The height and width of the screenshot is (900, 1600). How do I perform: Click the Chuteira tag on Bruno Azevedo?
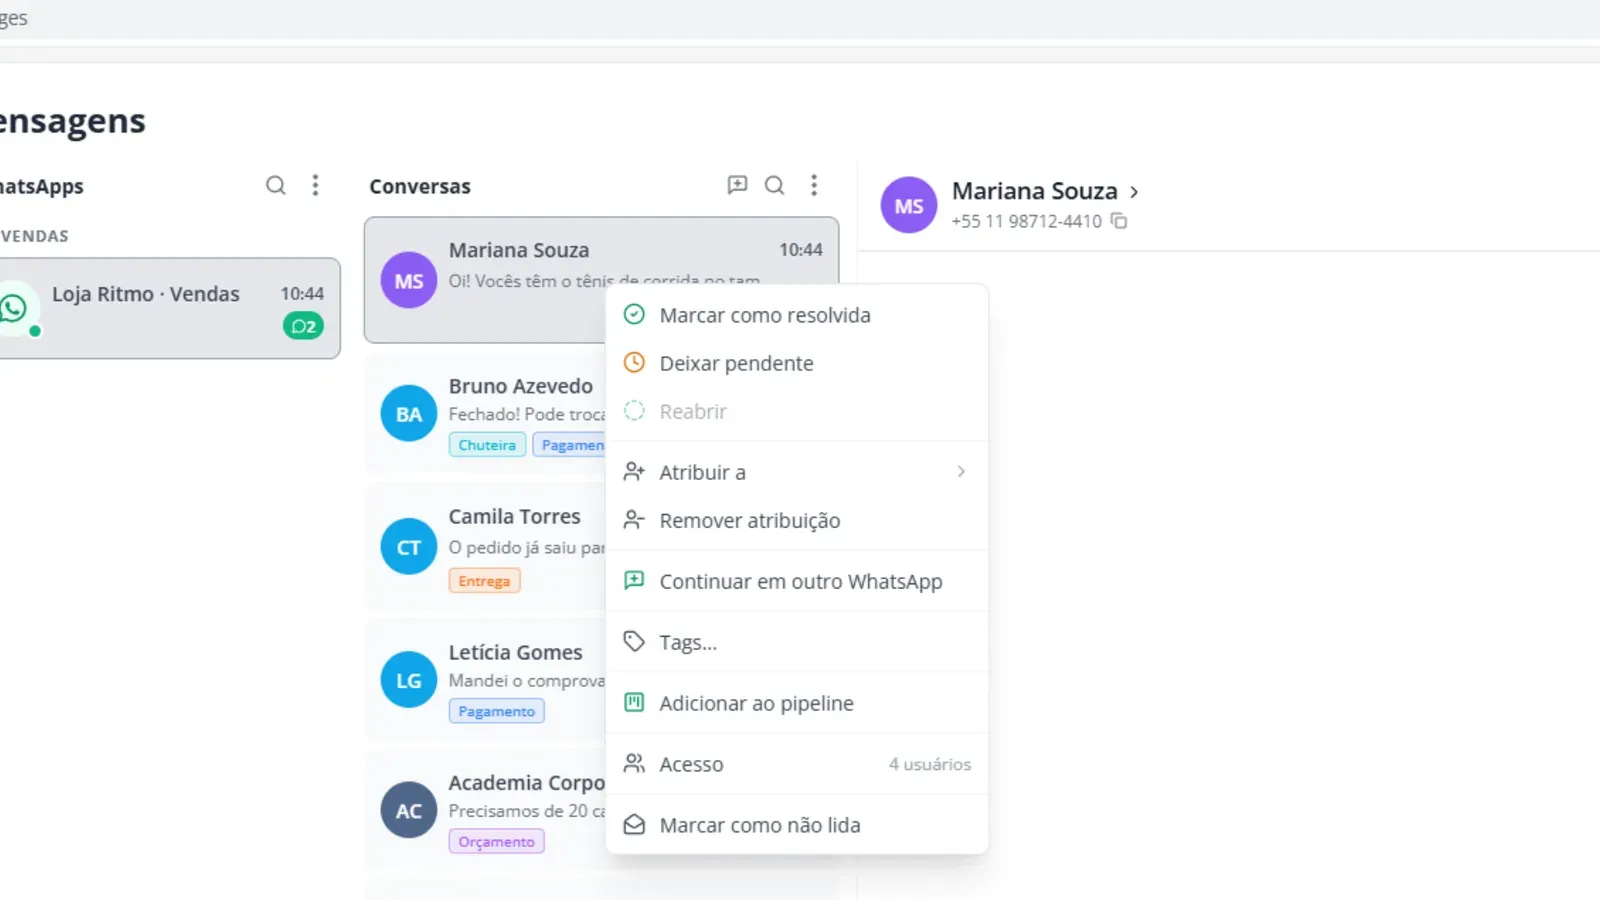pos(487,445)
